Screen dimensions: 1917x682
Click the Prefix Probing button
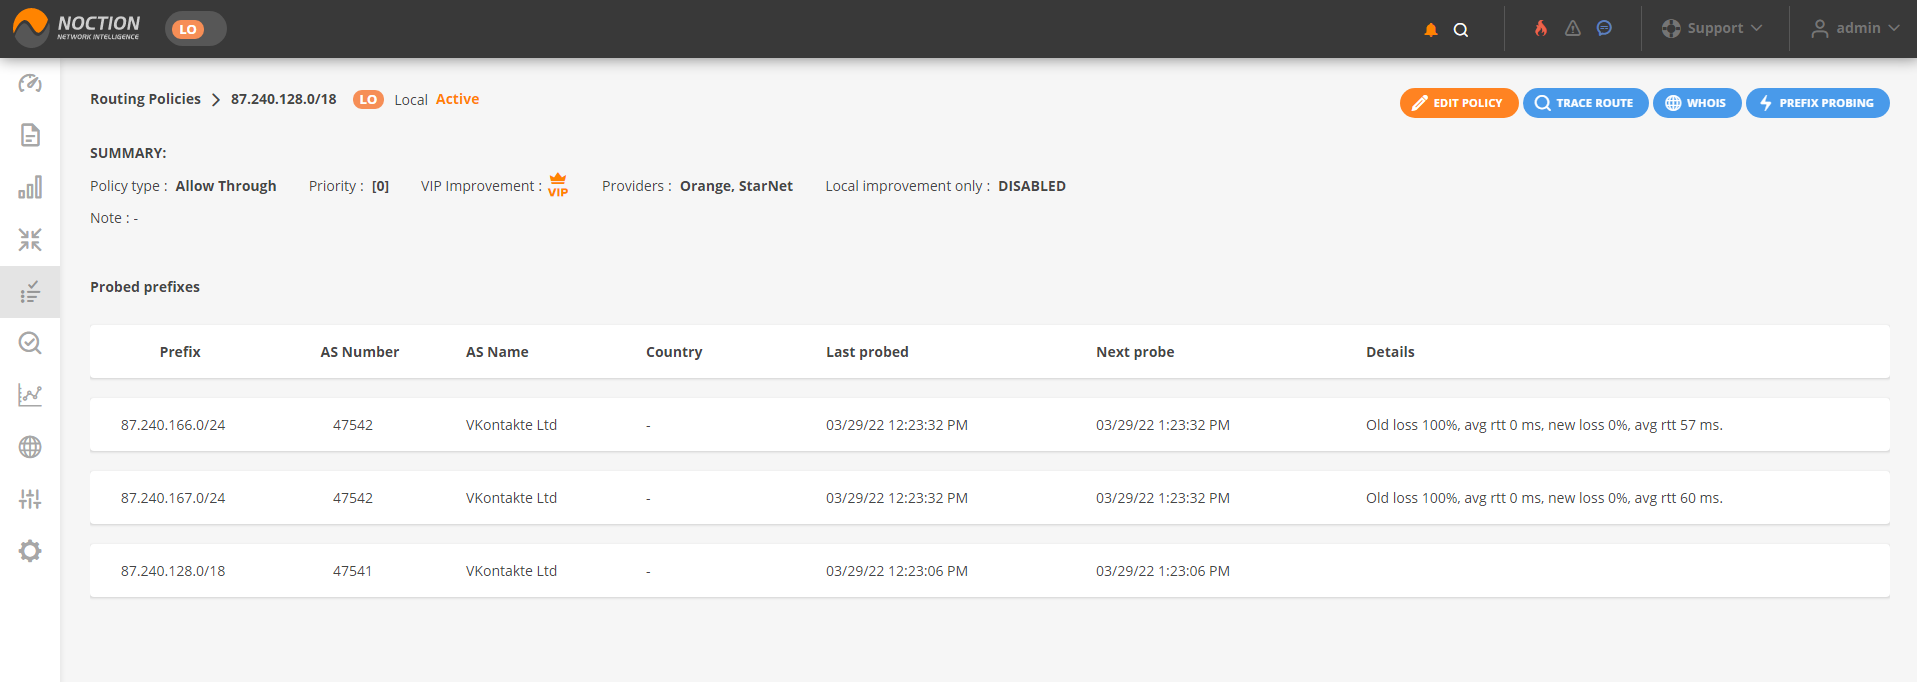point(1817,103)
